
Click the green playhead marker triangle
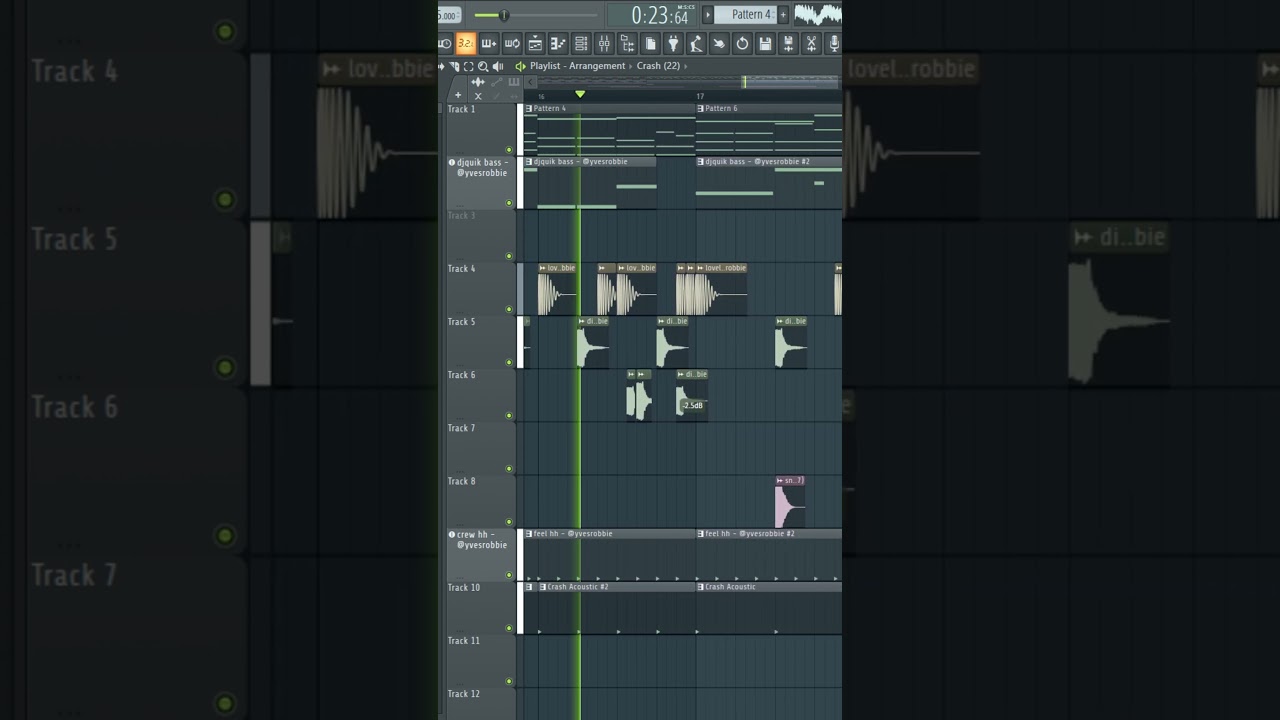580,94
